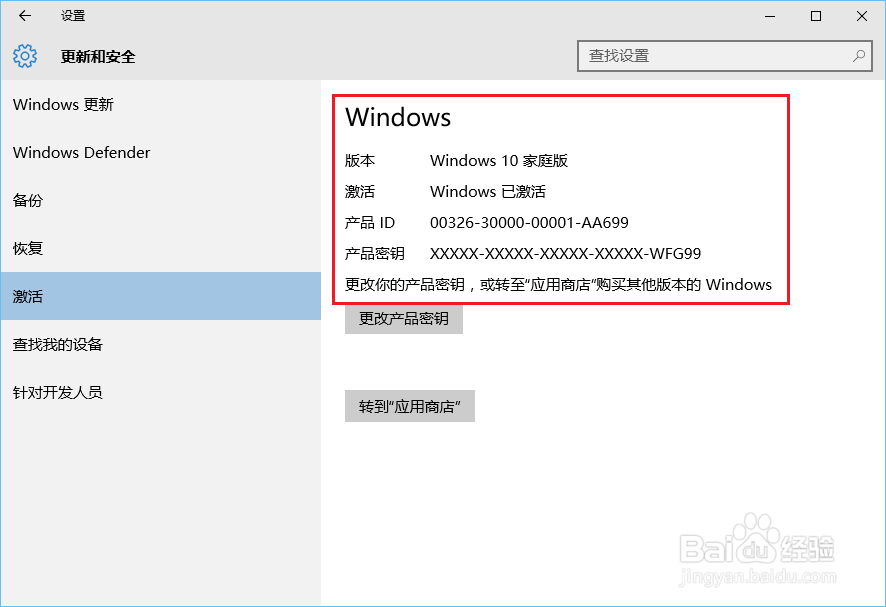The image size is (886, 607).
Task: Go back using the back arrow
Action: pyautogui.click(x=25, y=16)
